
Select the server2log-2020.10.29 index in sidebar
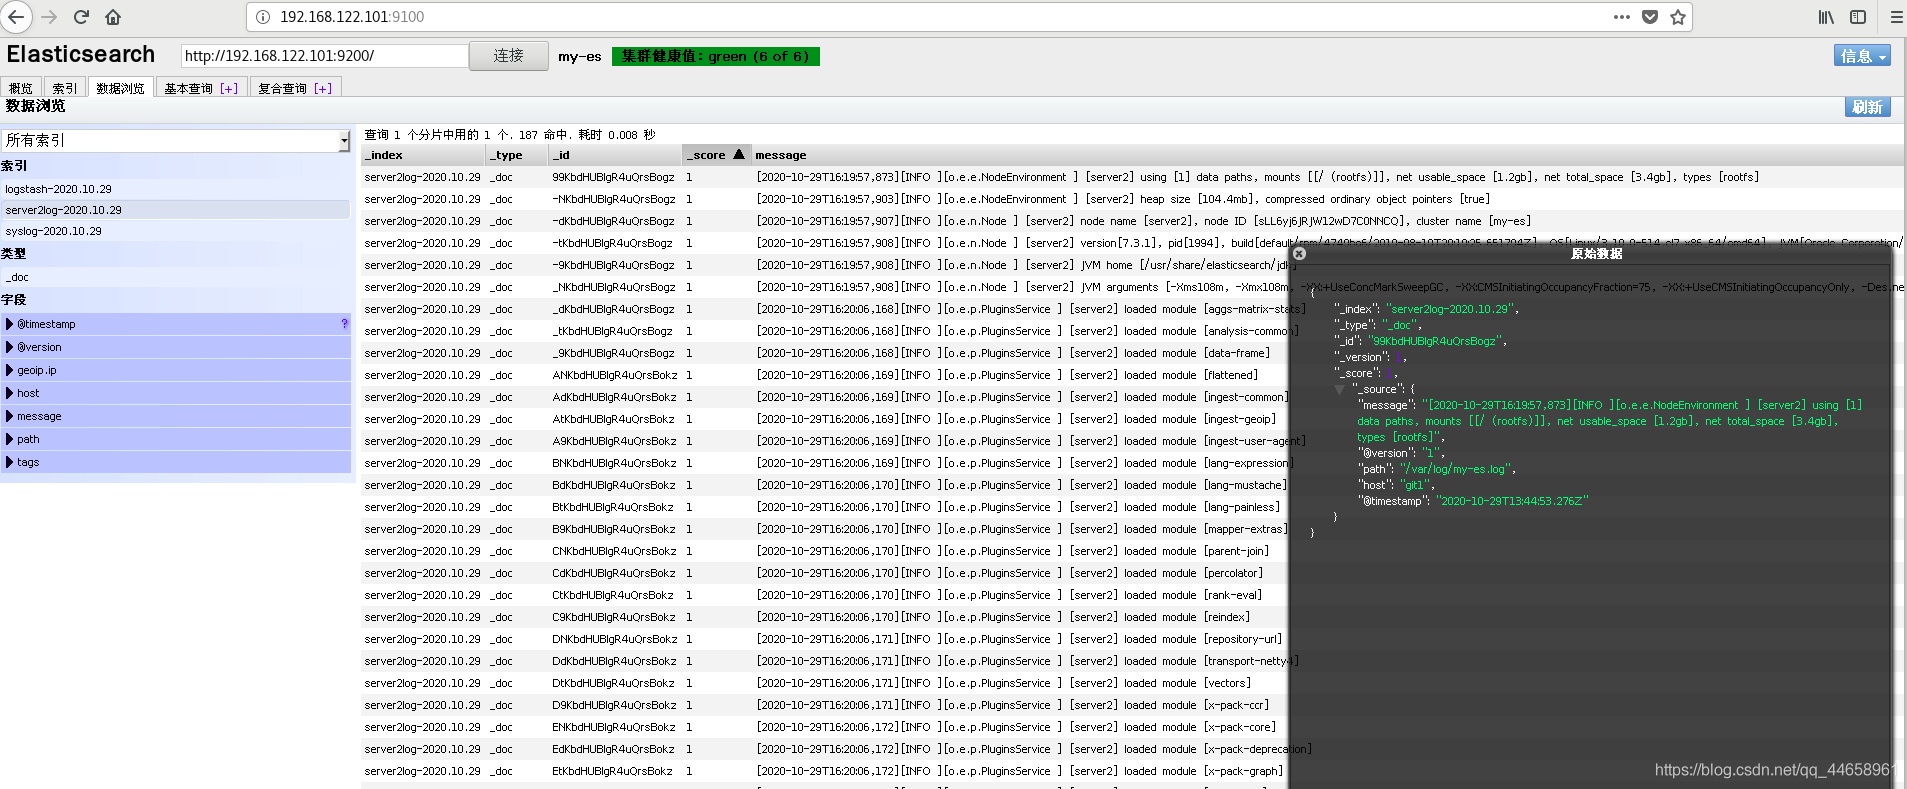click(x=176, y=210)
